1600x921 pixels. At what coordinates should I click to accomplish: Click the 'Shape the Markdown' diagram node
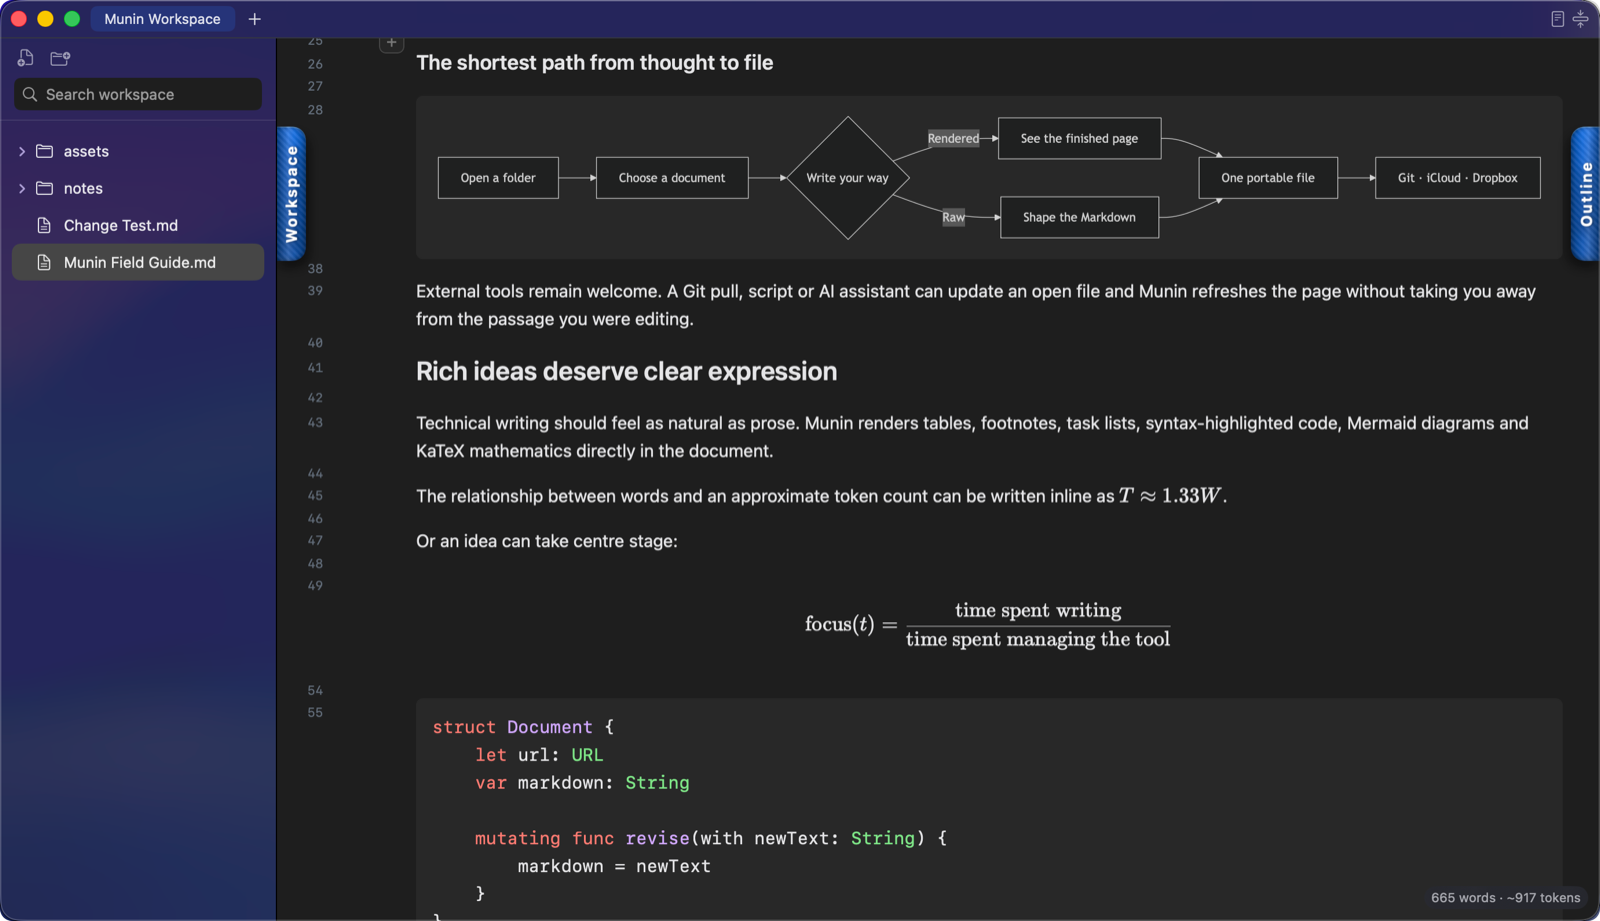(1079, 217)
